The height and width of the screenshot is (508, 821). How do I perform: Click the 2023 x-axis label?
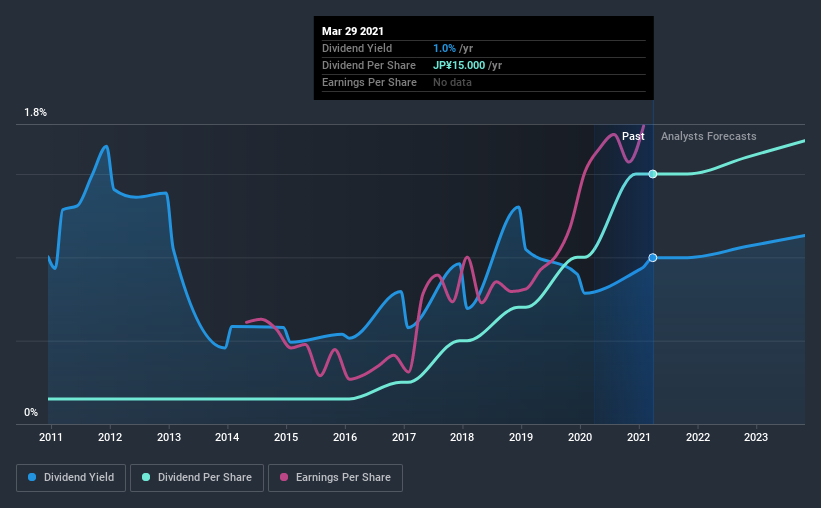coord(756,437)
